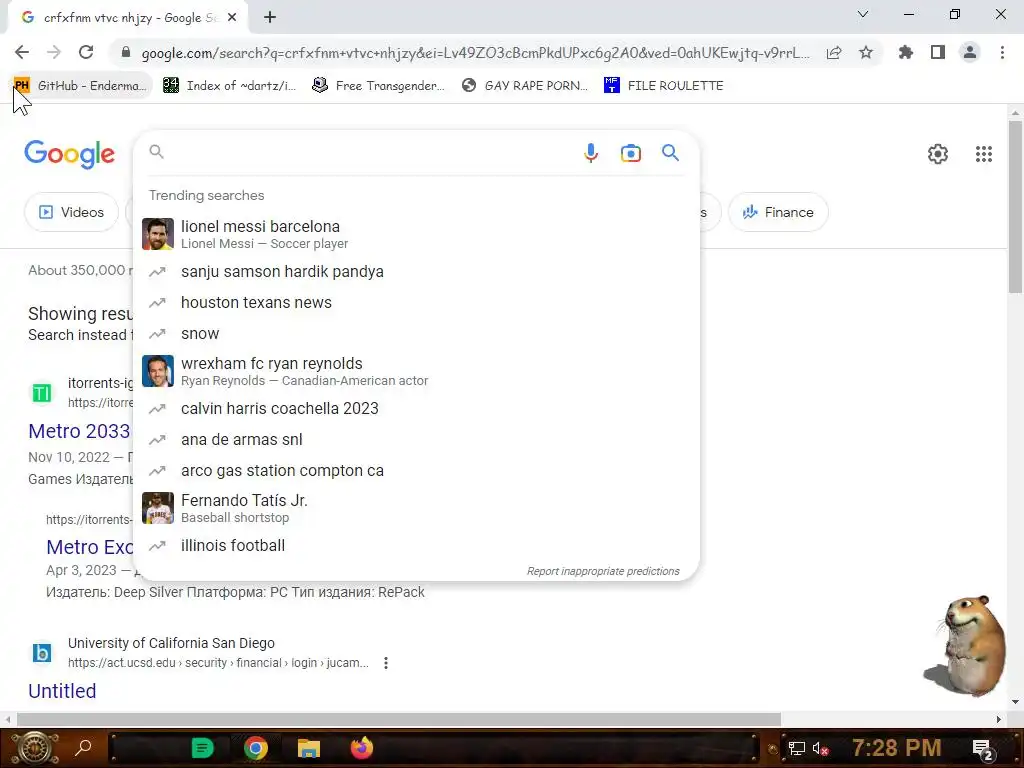The image size is (1024, 768).
Task: Close the Google Search tab
Action: [x=232, y=18]
